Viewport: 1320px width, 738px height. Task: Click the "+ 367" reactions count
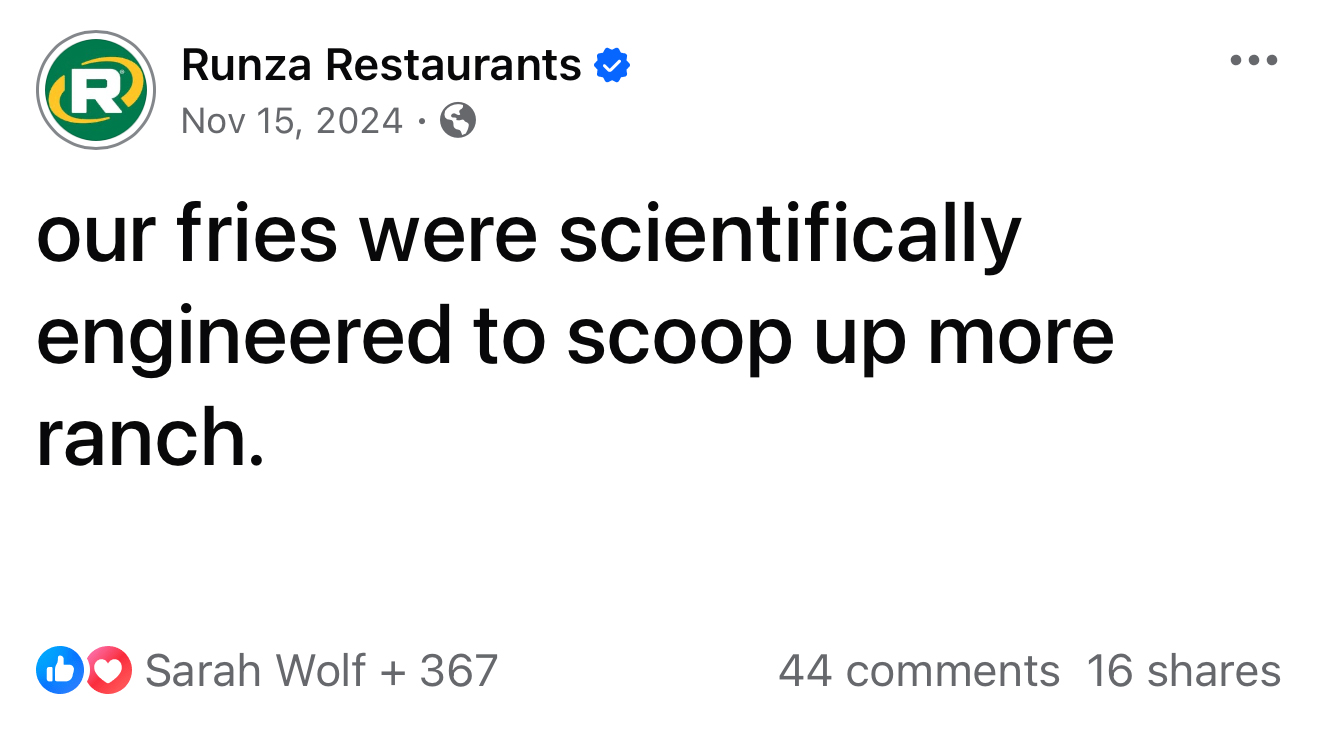tap(442, 670)
